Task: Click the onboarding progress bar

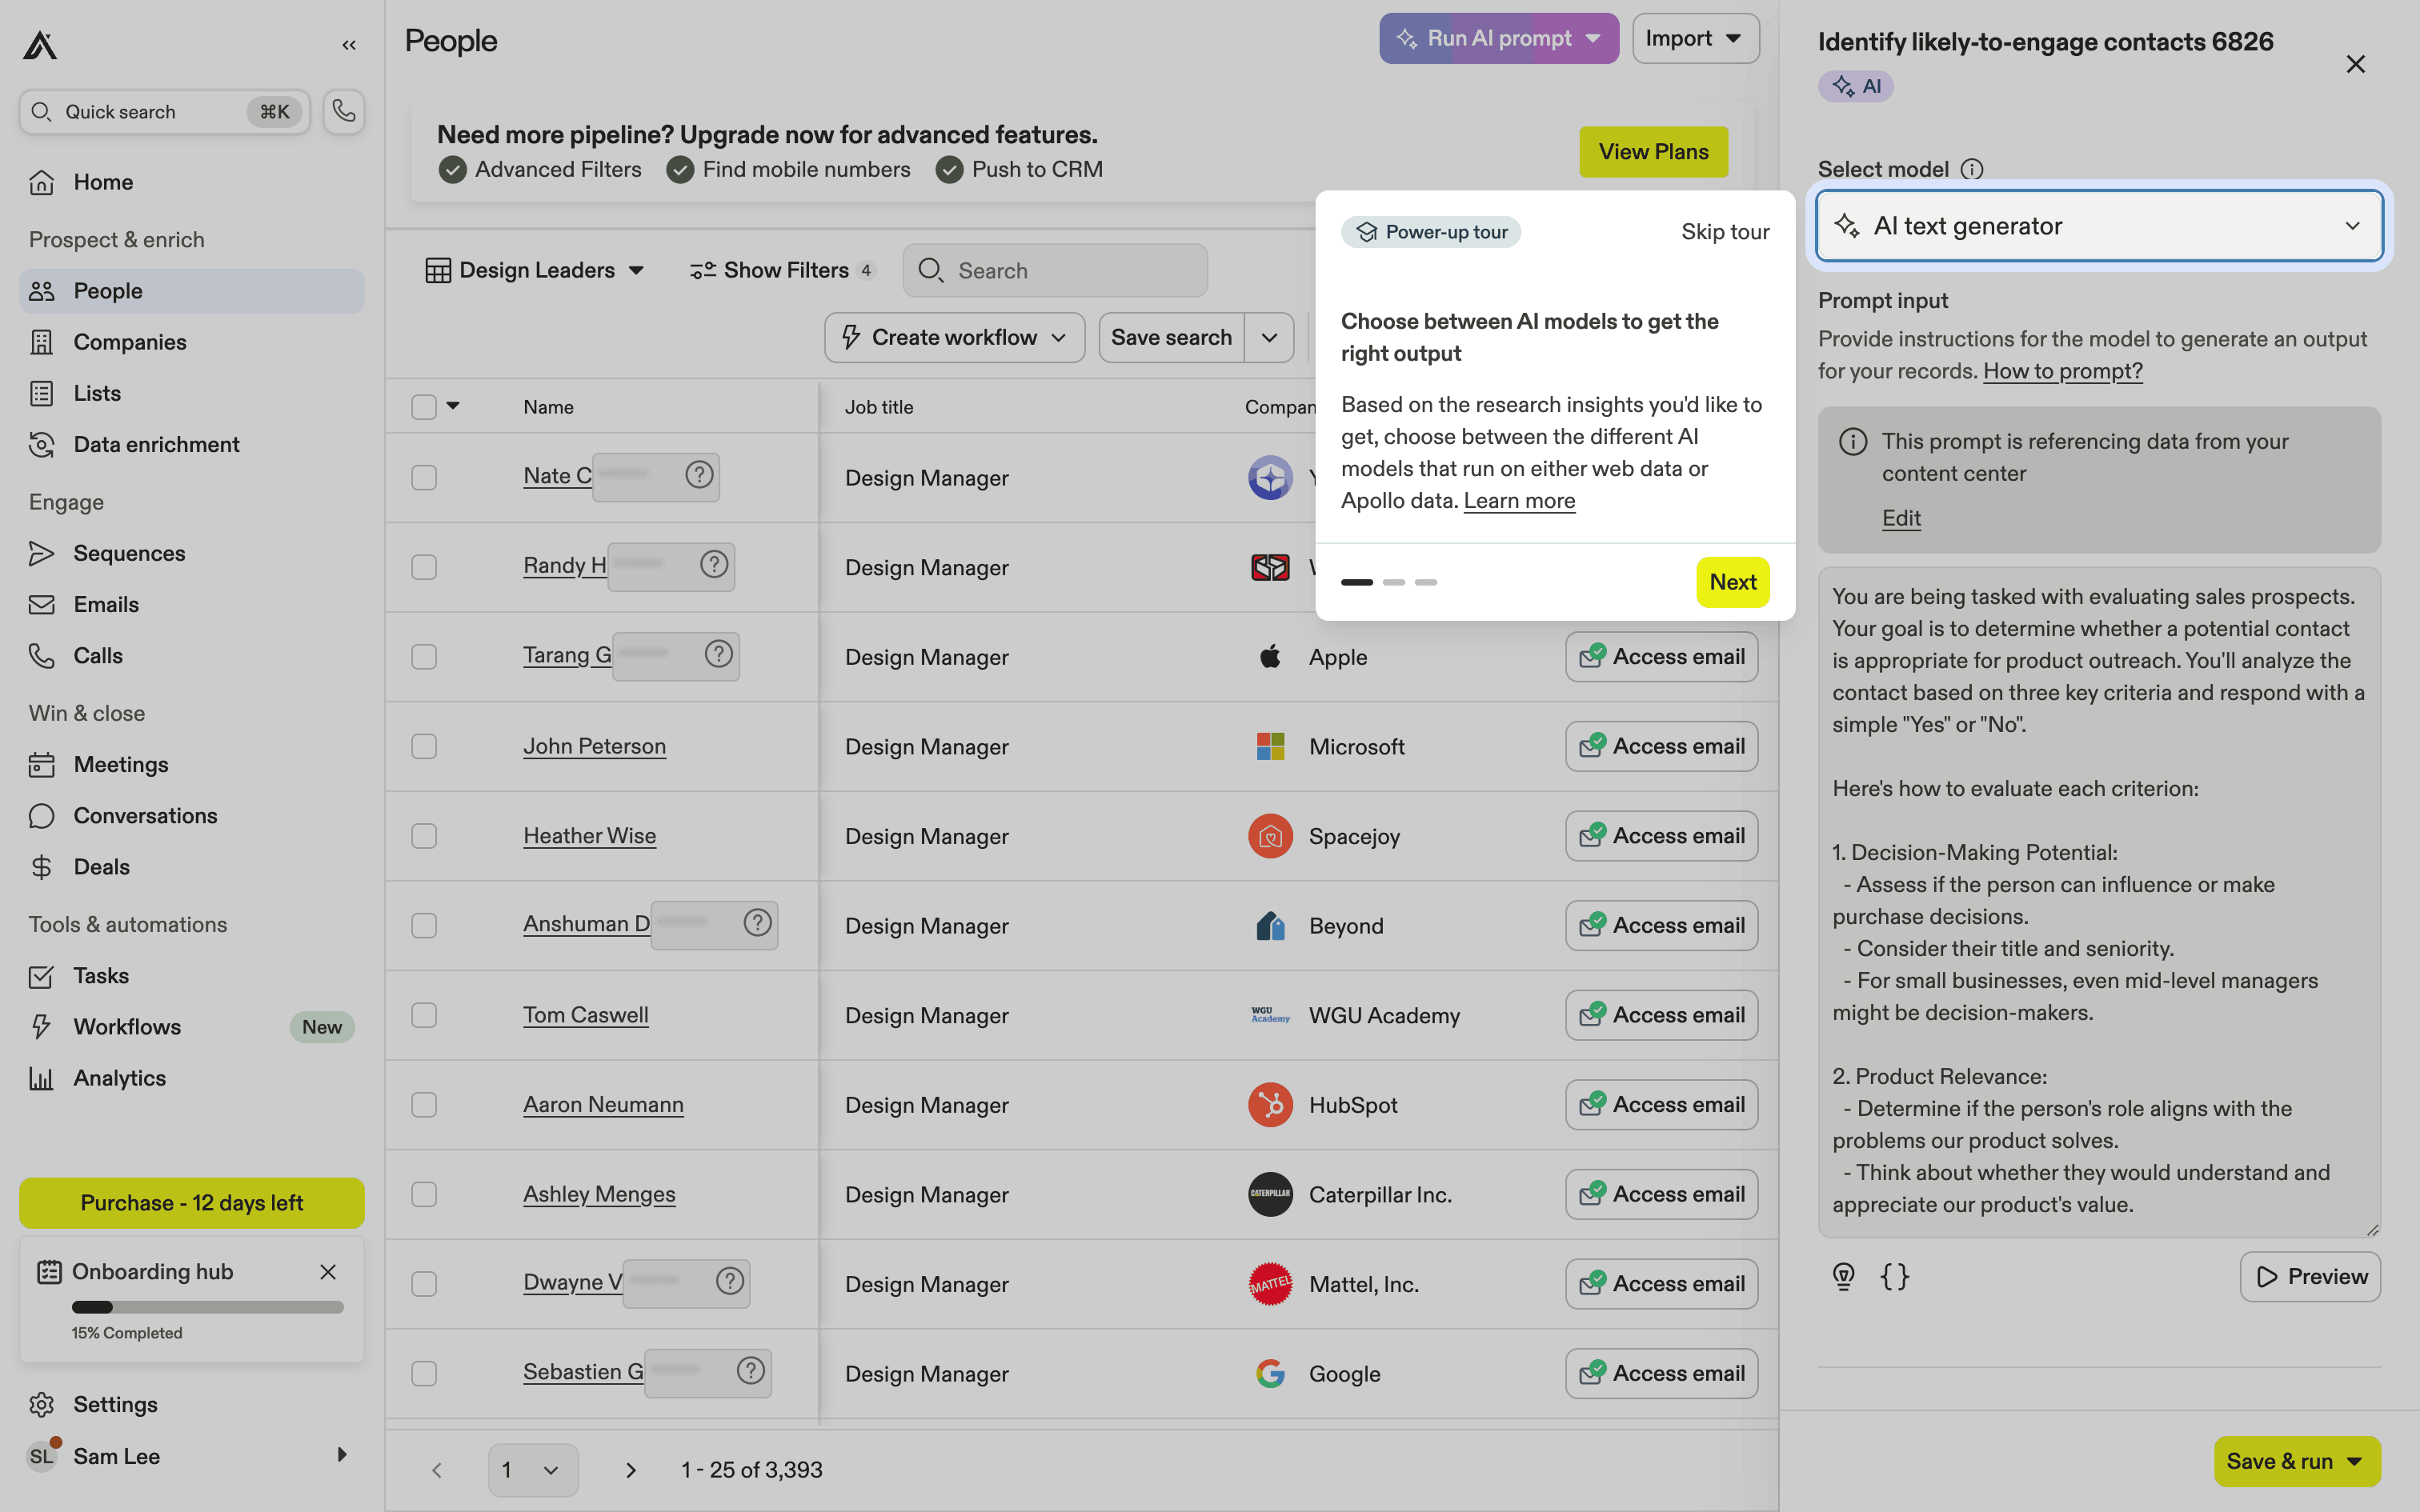Action: coord(207,1306)
